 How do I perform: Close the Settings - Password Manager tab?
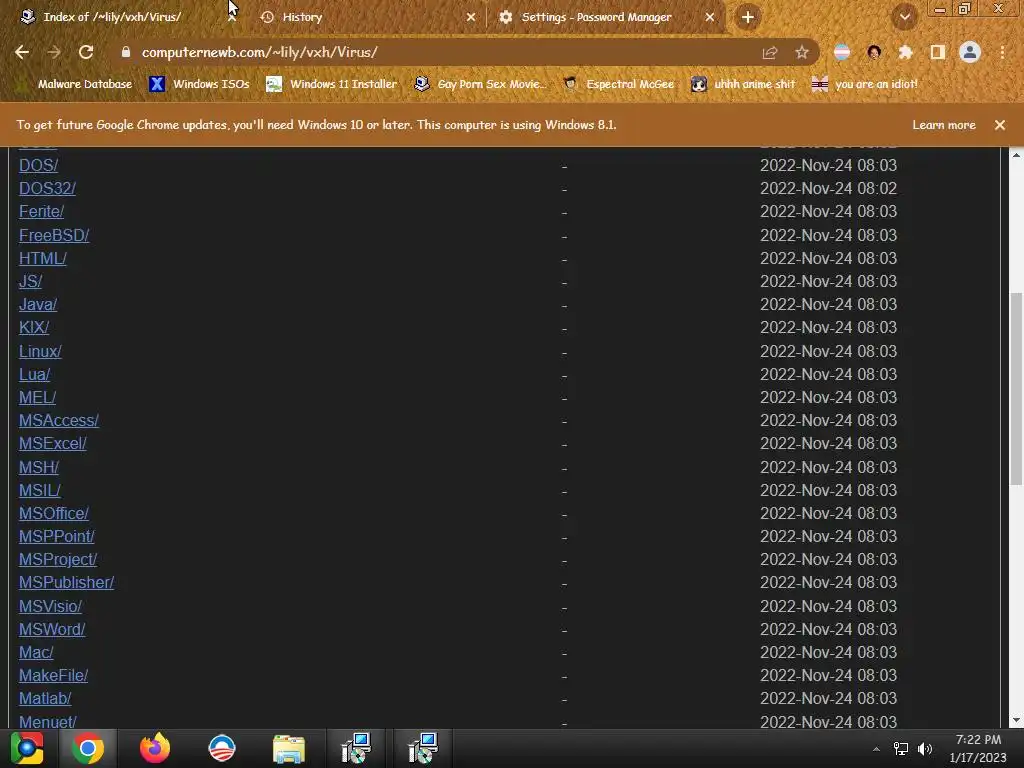(x=710, y=17)
